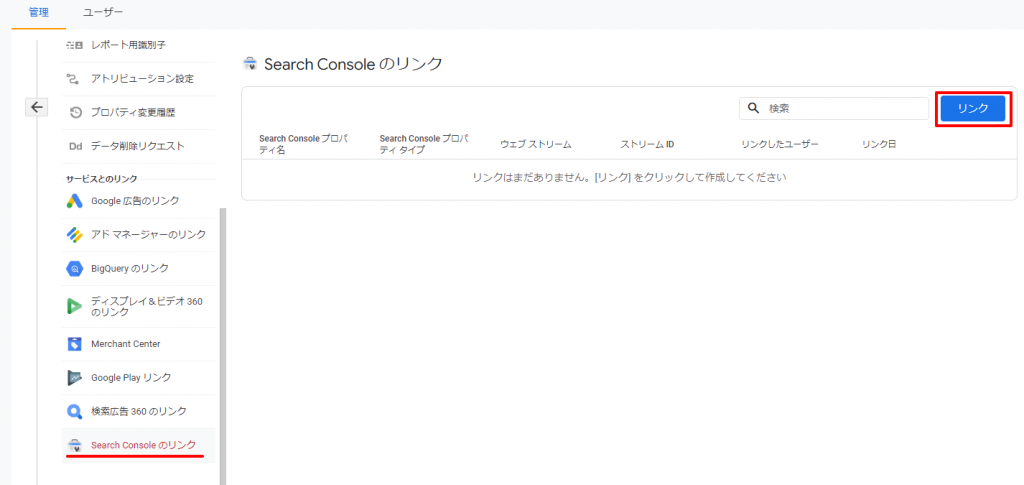
Task: Click the Search Console のリンク page heading
Action: click(353, 63)
